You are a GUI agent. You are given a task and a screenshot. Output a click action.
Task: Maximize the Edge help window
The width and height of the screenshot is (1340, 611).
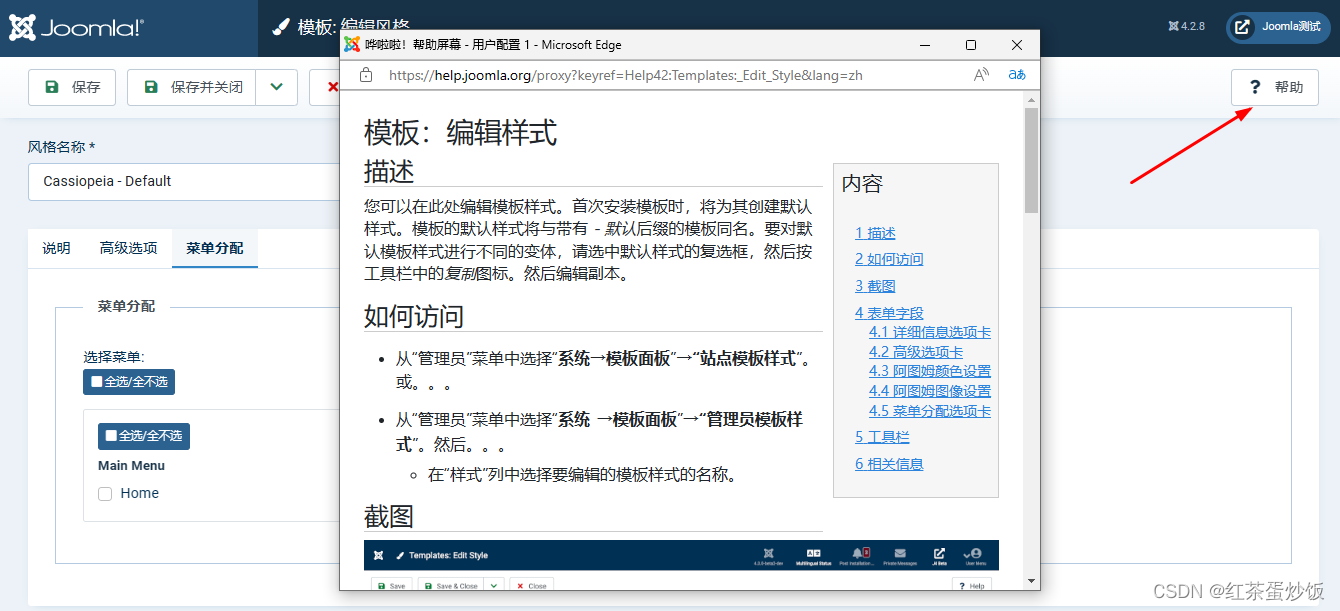(971, 45)
